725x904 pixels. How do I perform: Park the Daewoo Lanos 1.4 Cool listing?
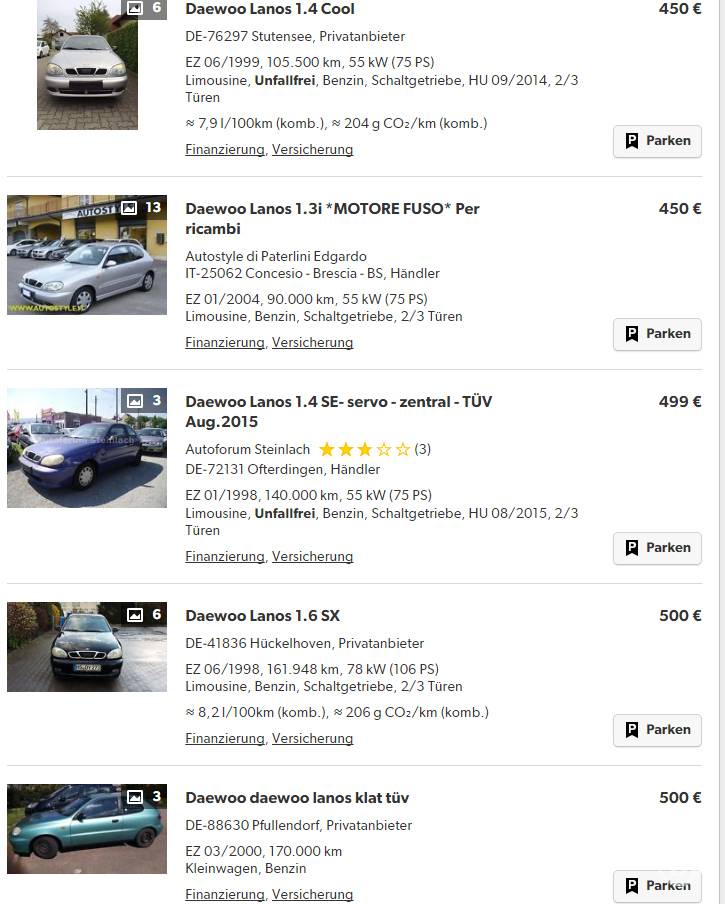click(657, 141)
